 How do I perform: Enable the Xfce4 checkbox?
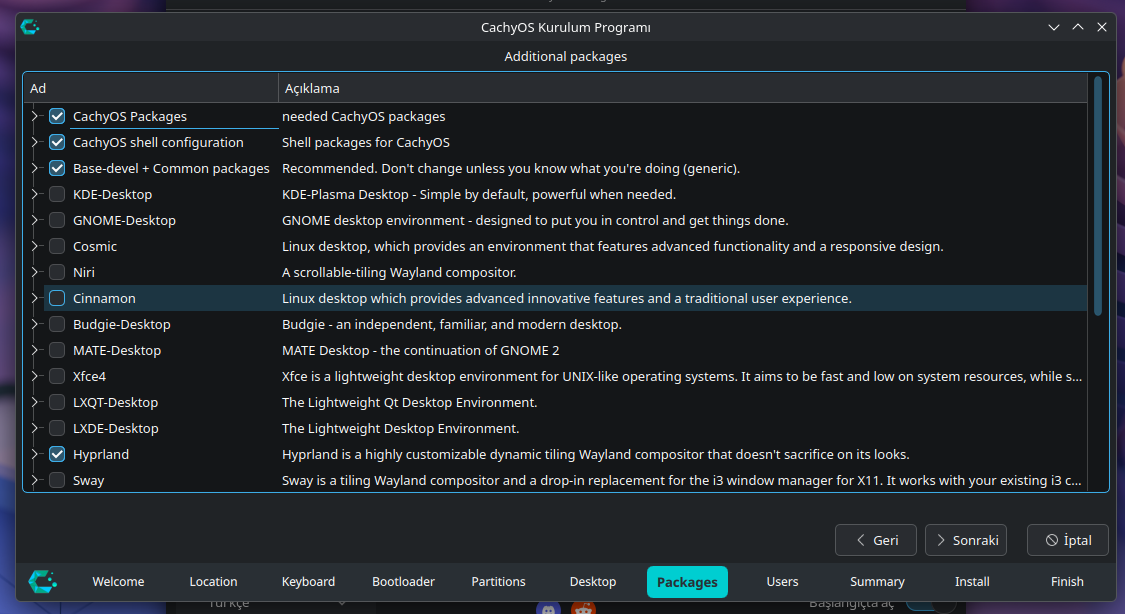[57, 376]
